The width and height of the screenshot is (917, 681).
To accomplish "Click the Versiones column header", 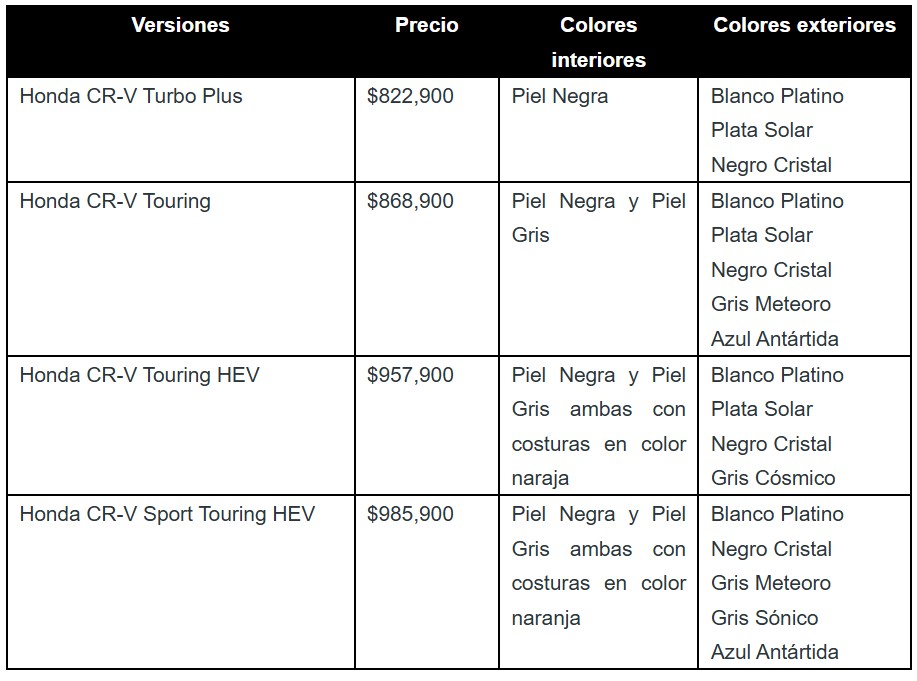I will [180, 25].
